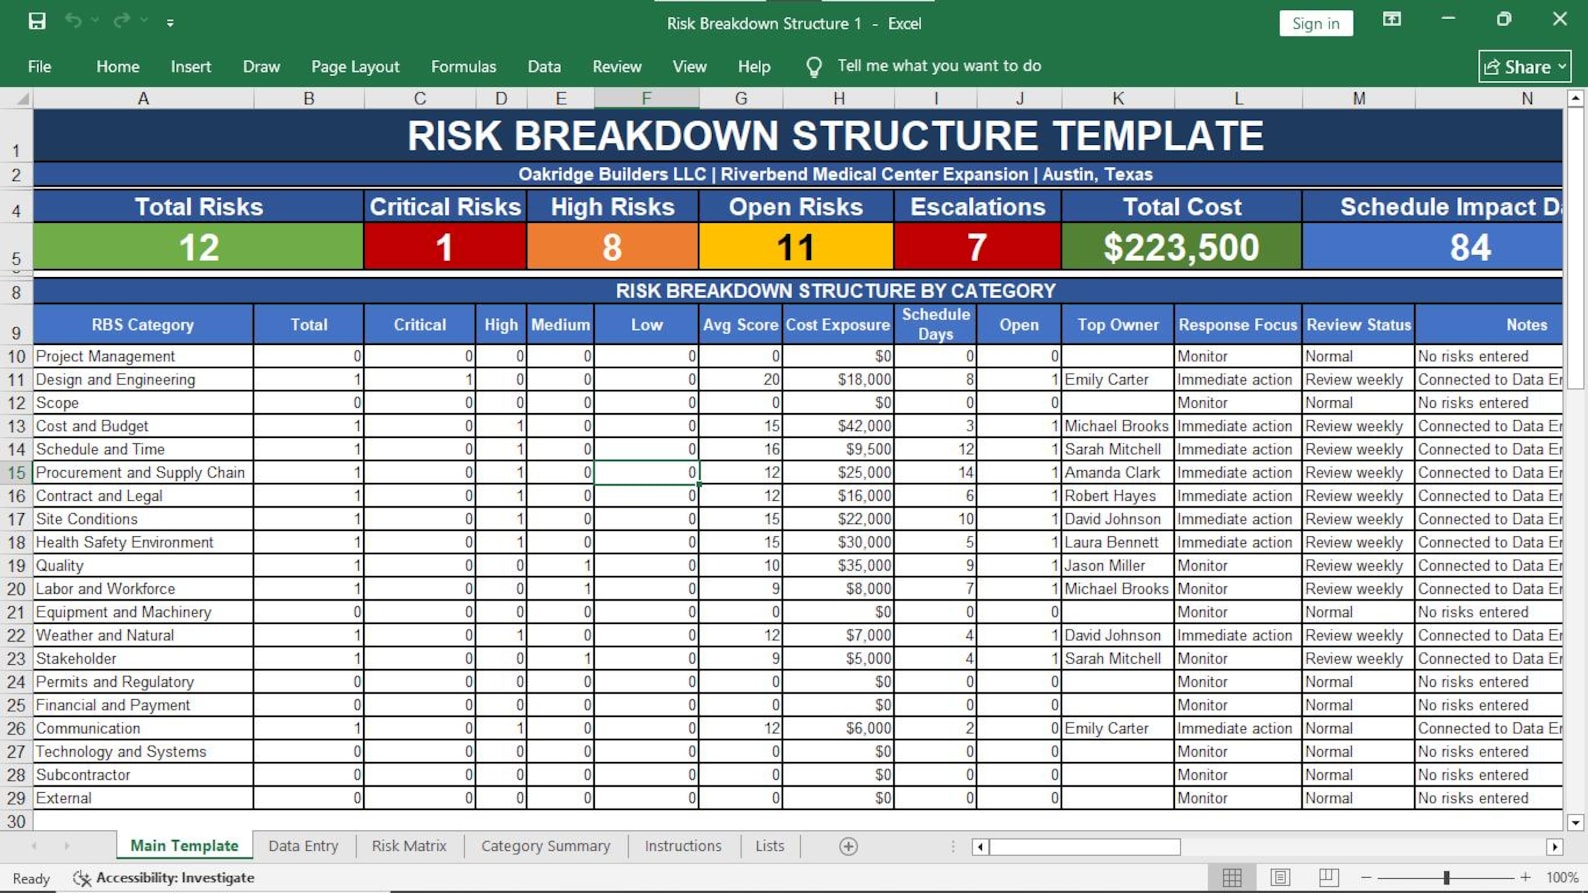The image size is (1588, 893).
Task: Select the $35,000 Quality cost cell
Action: 838,566
